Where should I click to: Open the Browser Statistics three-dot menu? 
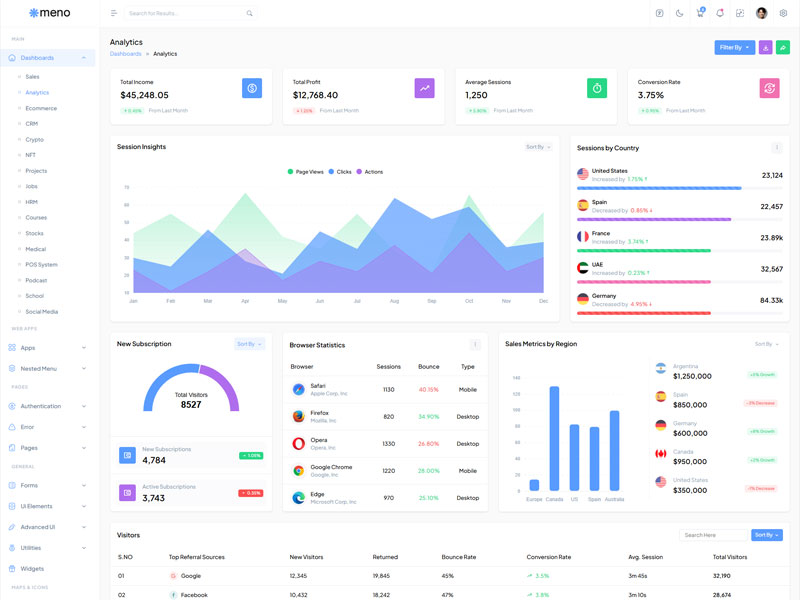click(475, 345)
